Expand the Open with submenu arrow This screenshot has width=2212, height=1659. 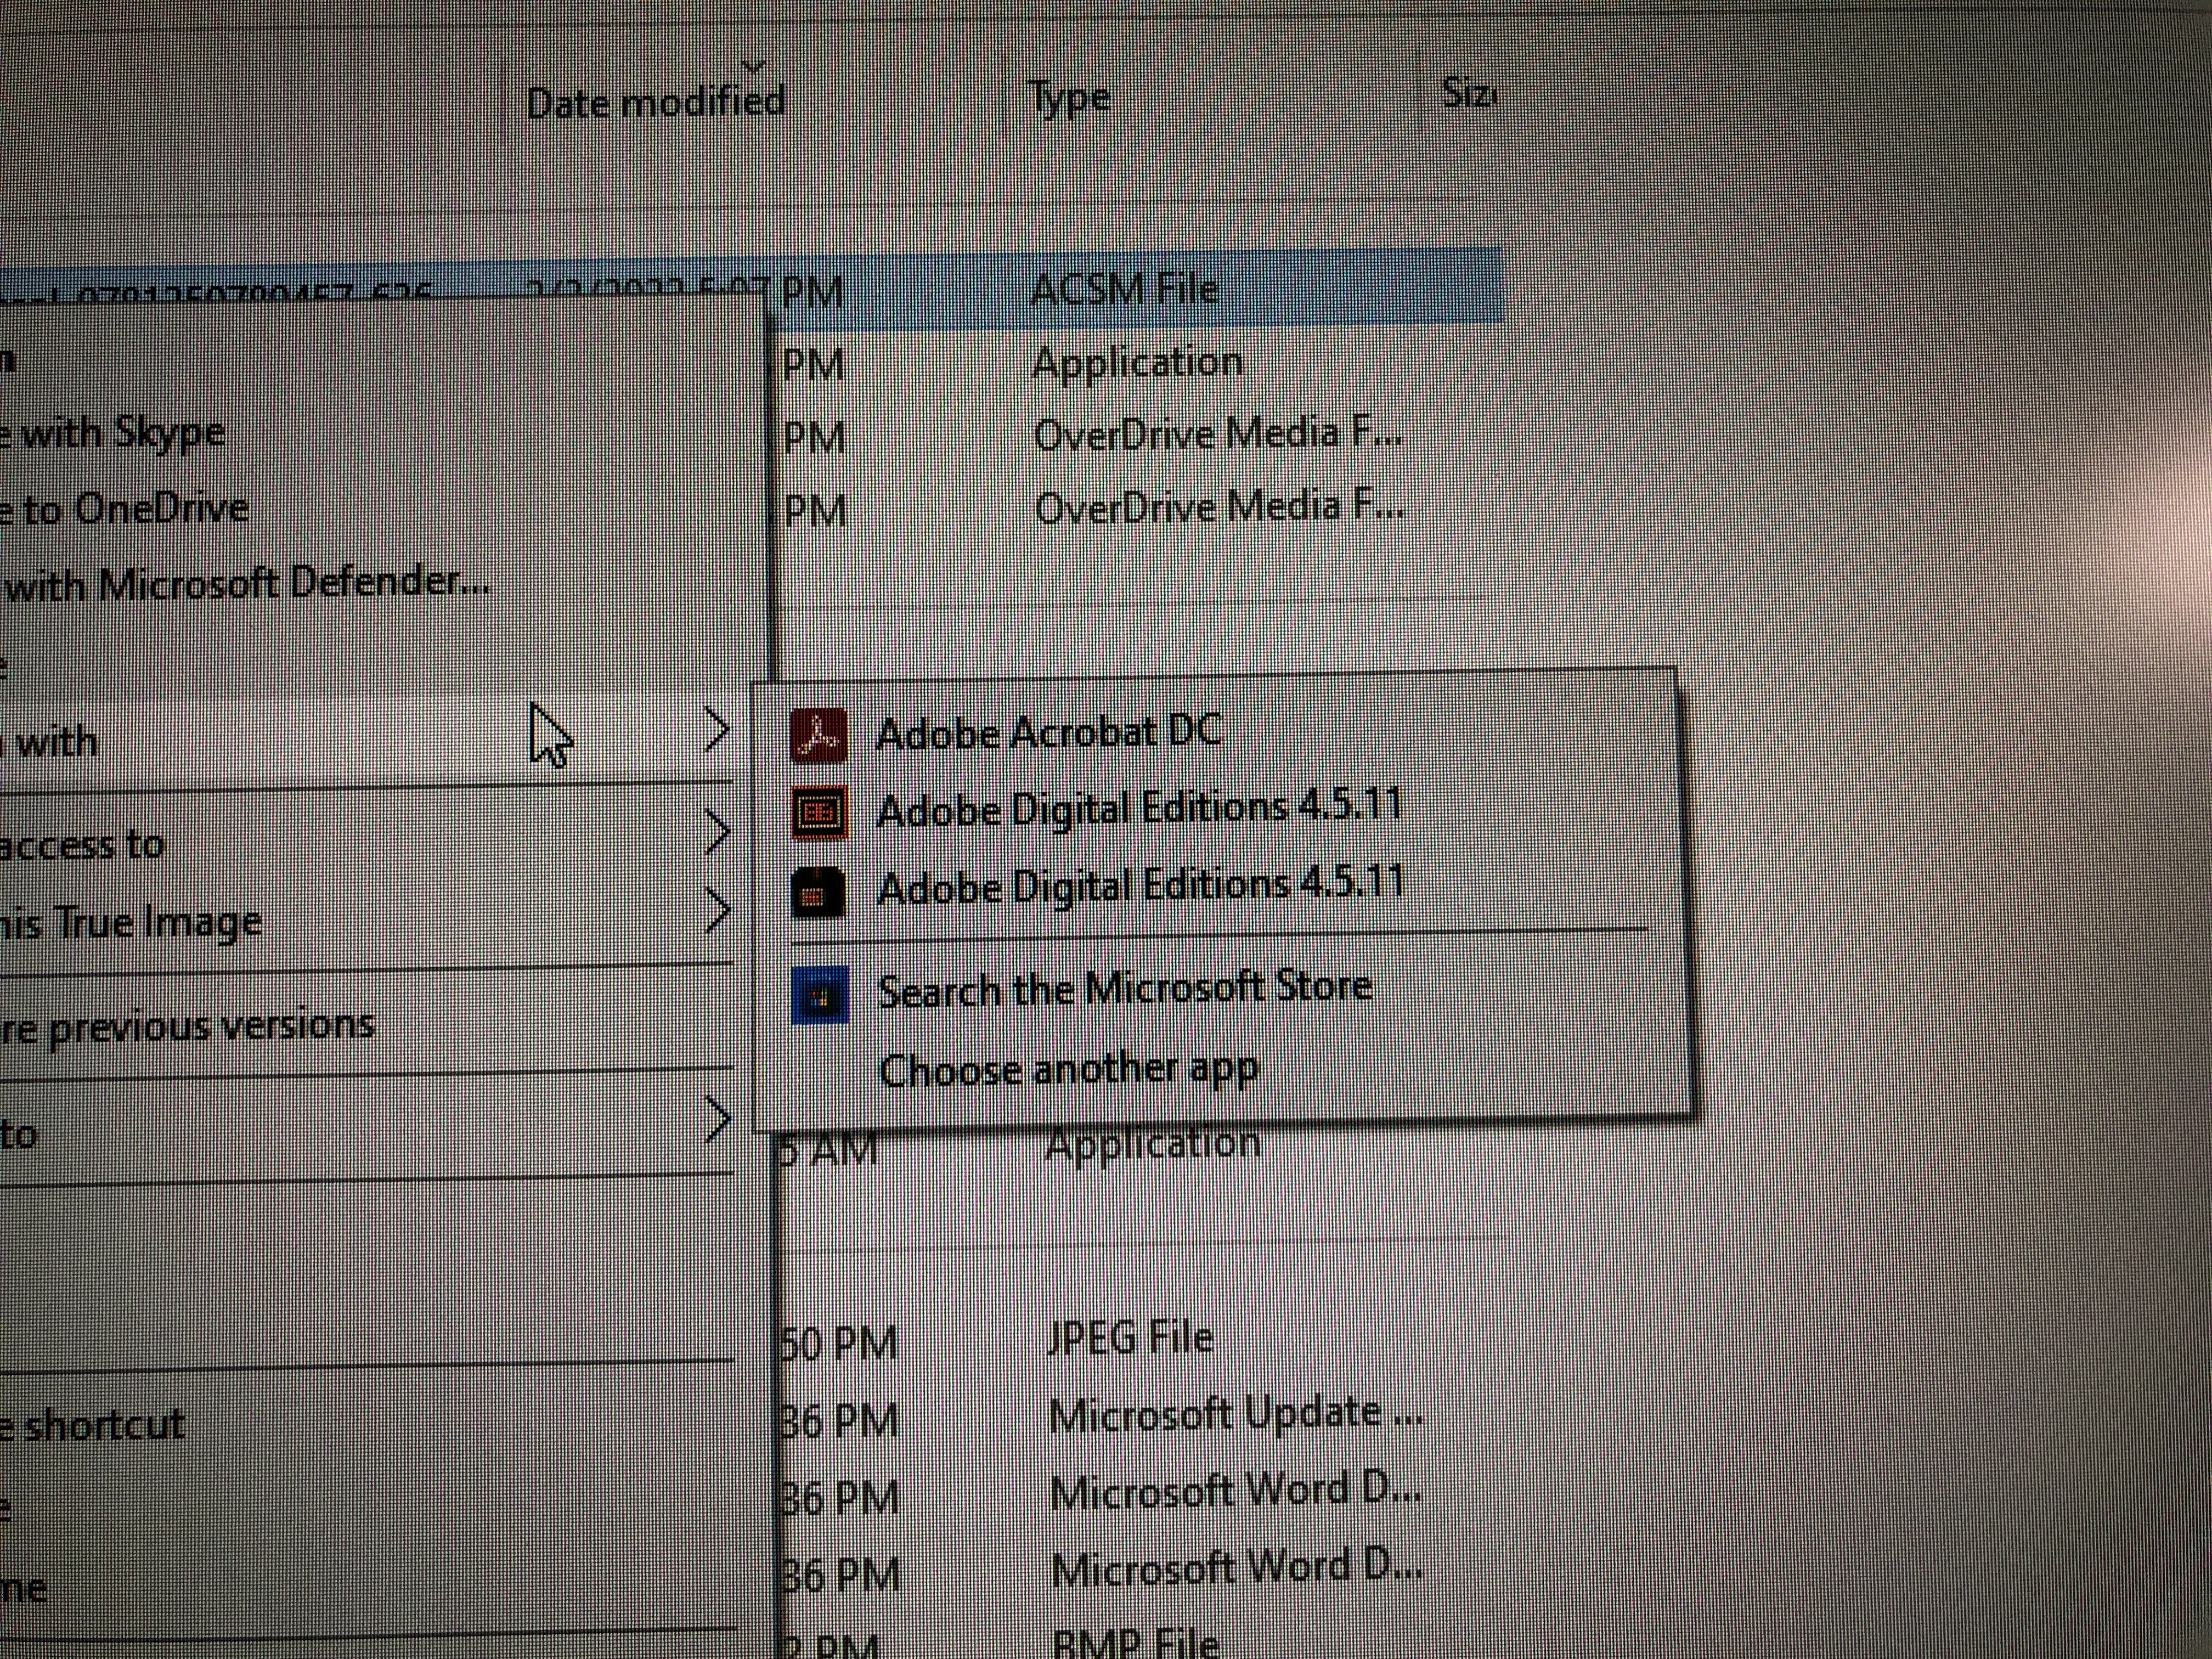point(716,731)
